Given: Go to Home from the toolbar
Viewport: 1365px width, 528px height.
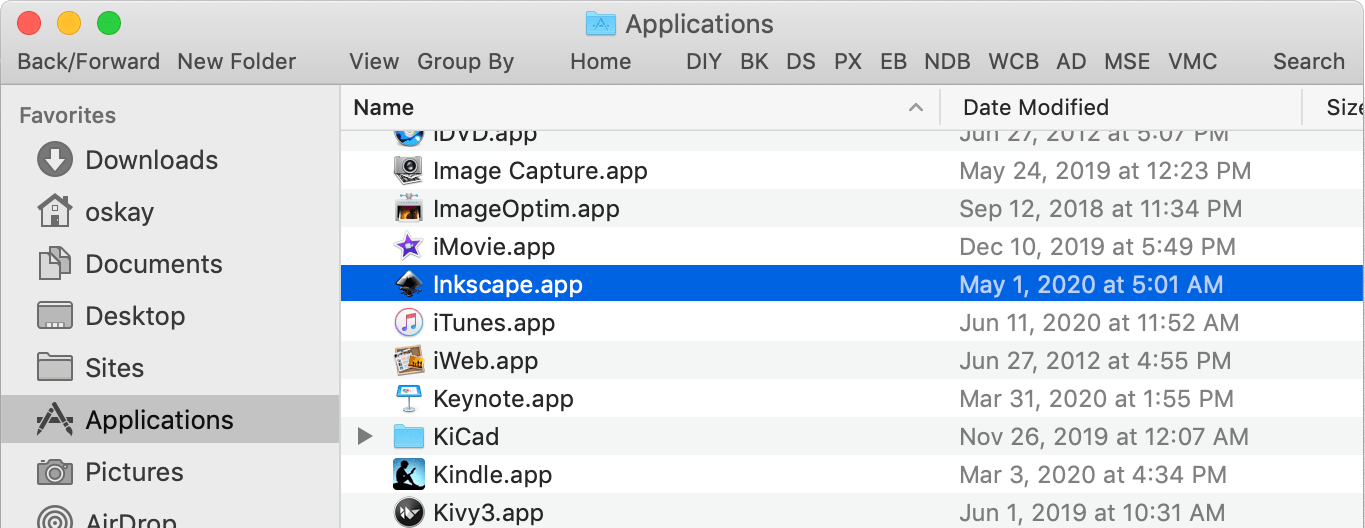Looking at the screenshot, I should 601,62.
